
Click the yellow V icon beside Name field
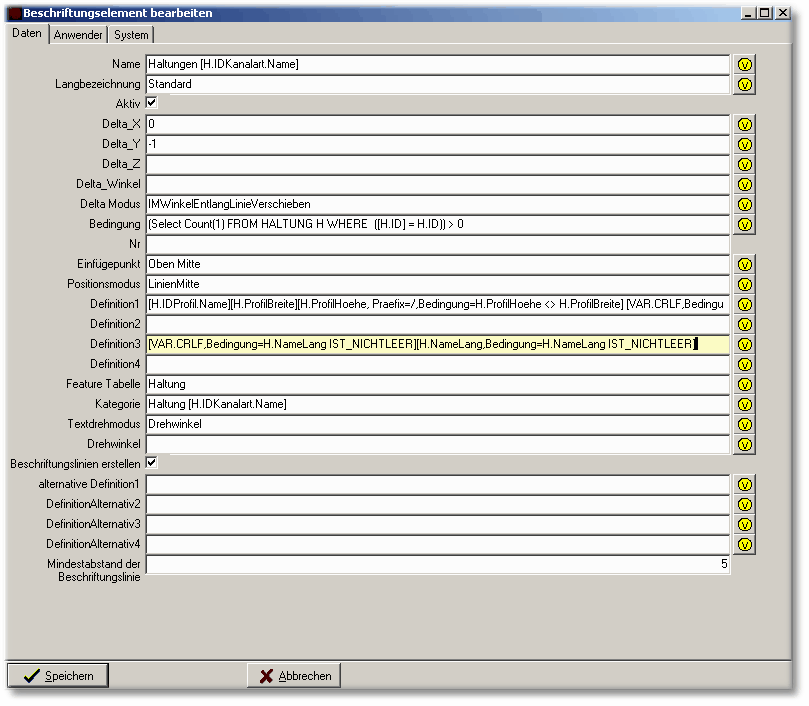744,64
